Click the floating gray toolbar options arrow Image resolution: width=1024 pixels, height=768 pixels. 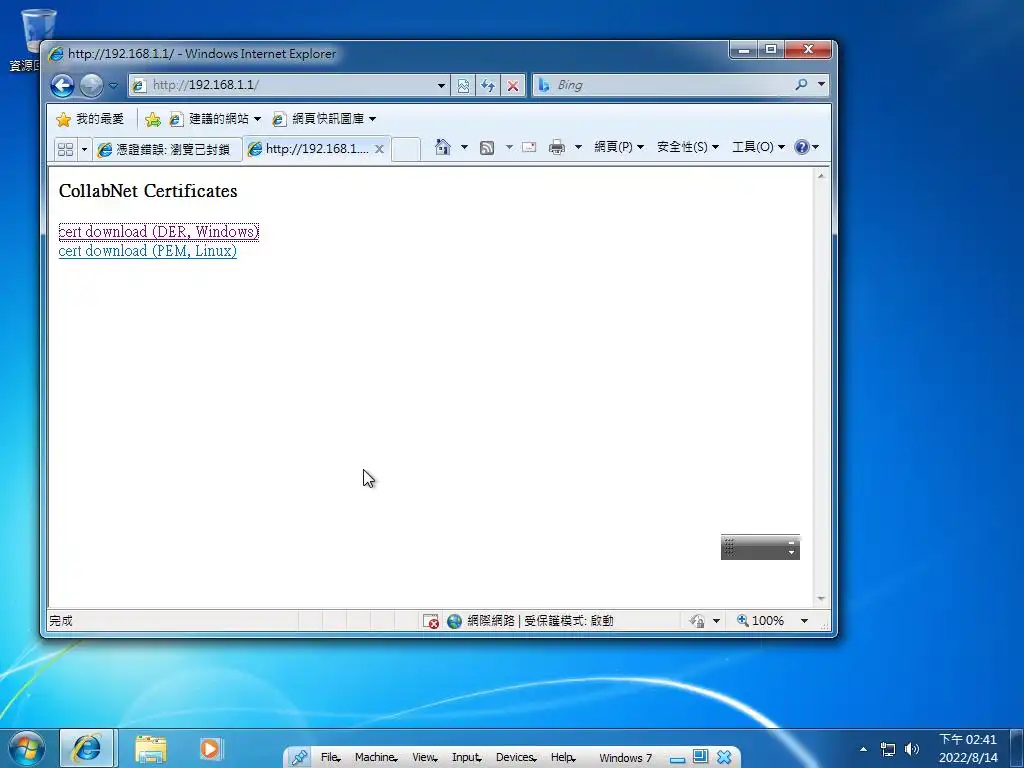point(792,552)
